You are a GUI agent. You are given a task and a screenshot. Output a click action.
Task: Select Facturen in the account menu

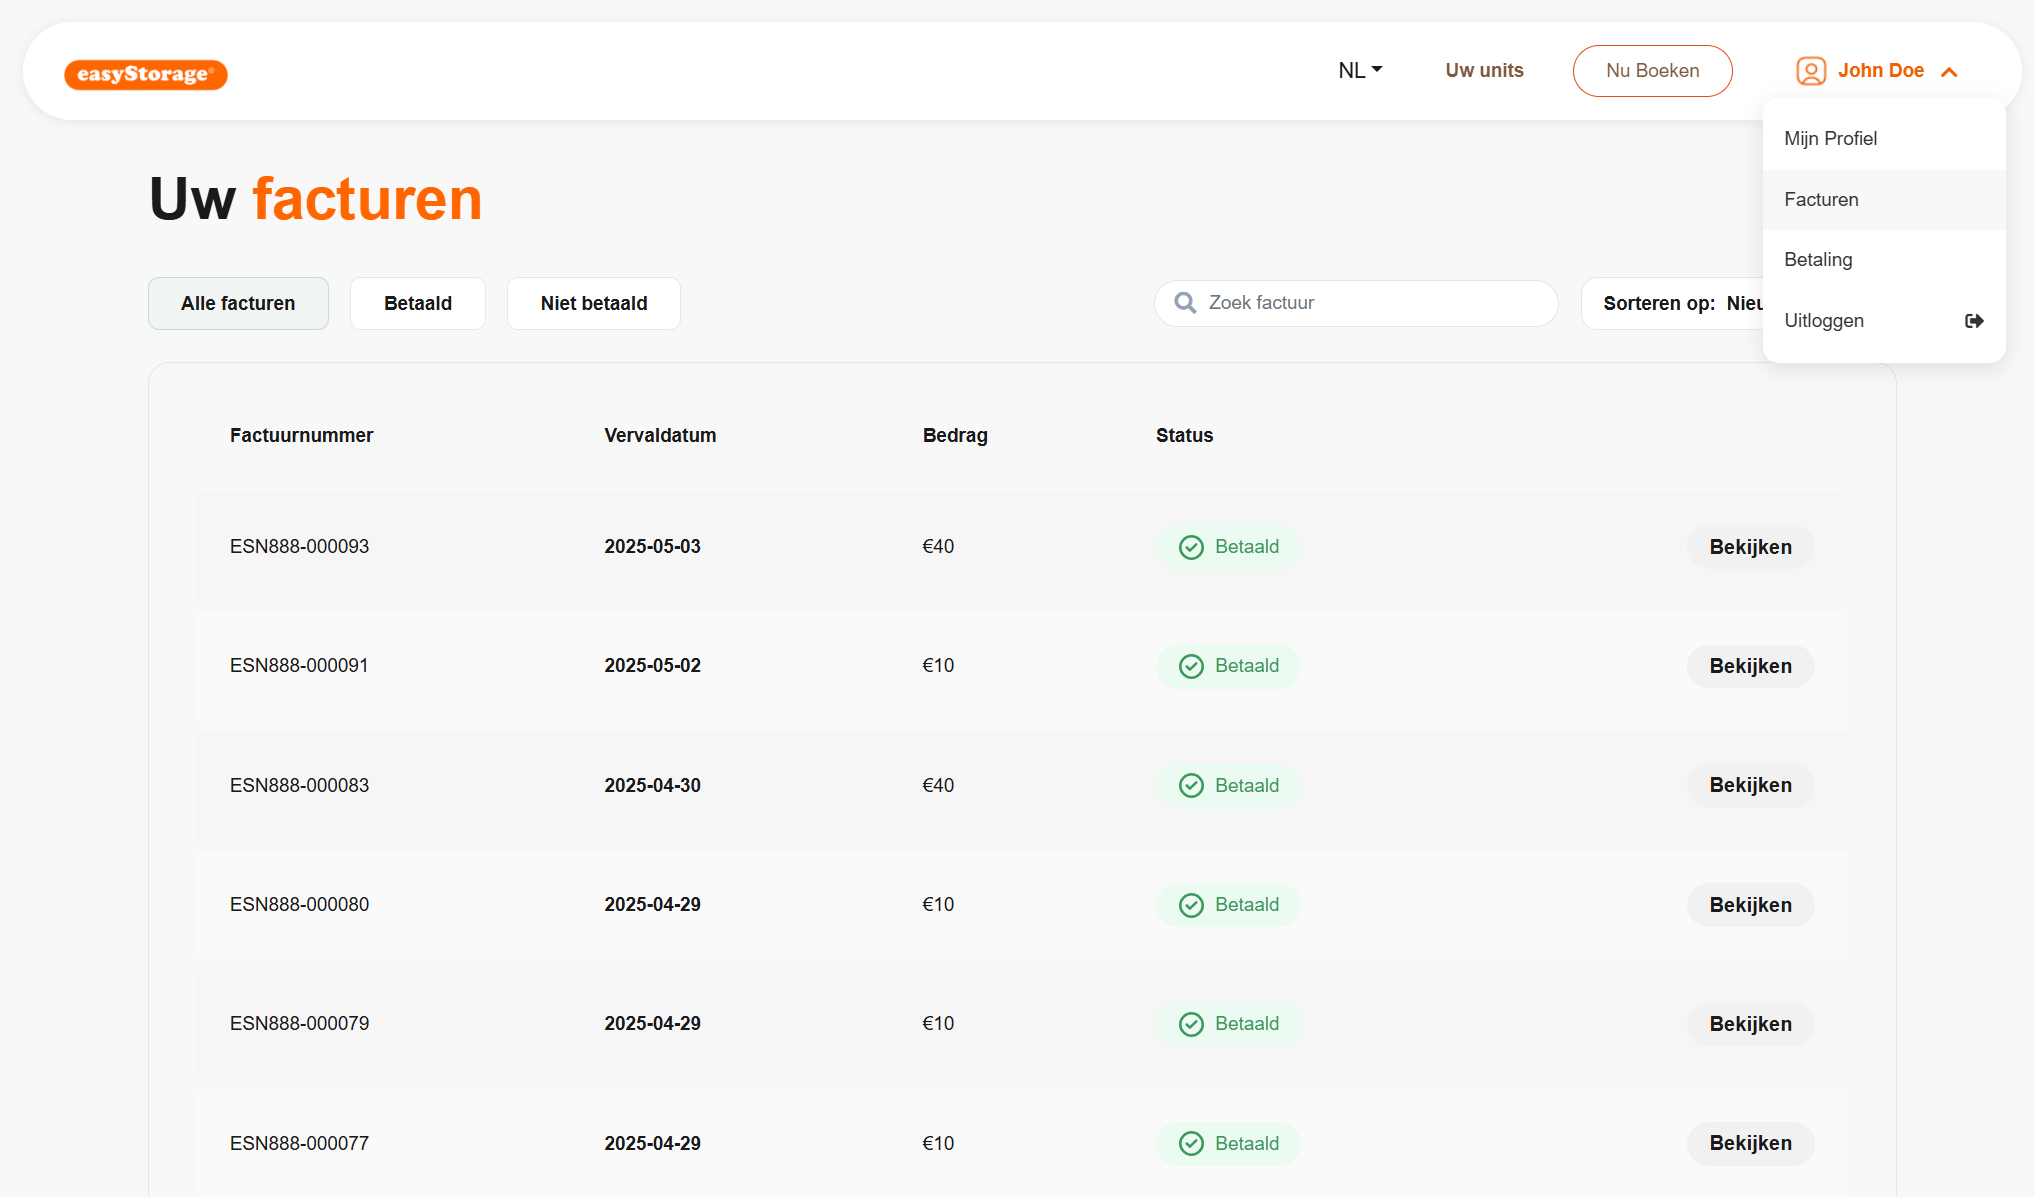1821,200
